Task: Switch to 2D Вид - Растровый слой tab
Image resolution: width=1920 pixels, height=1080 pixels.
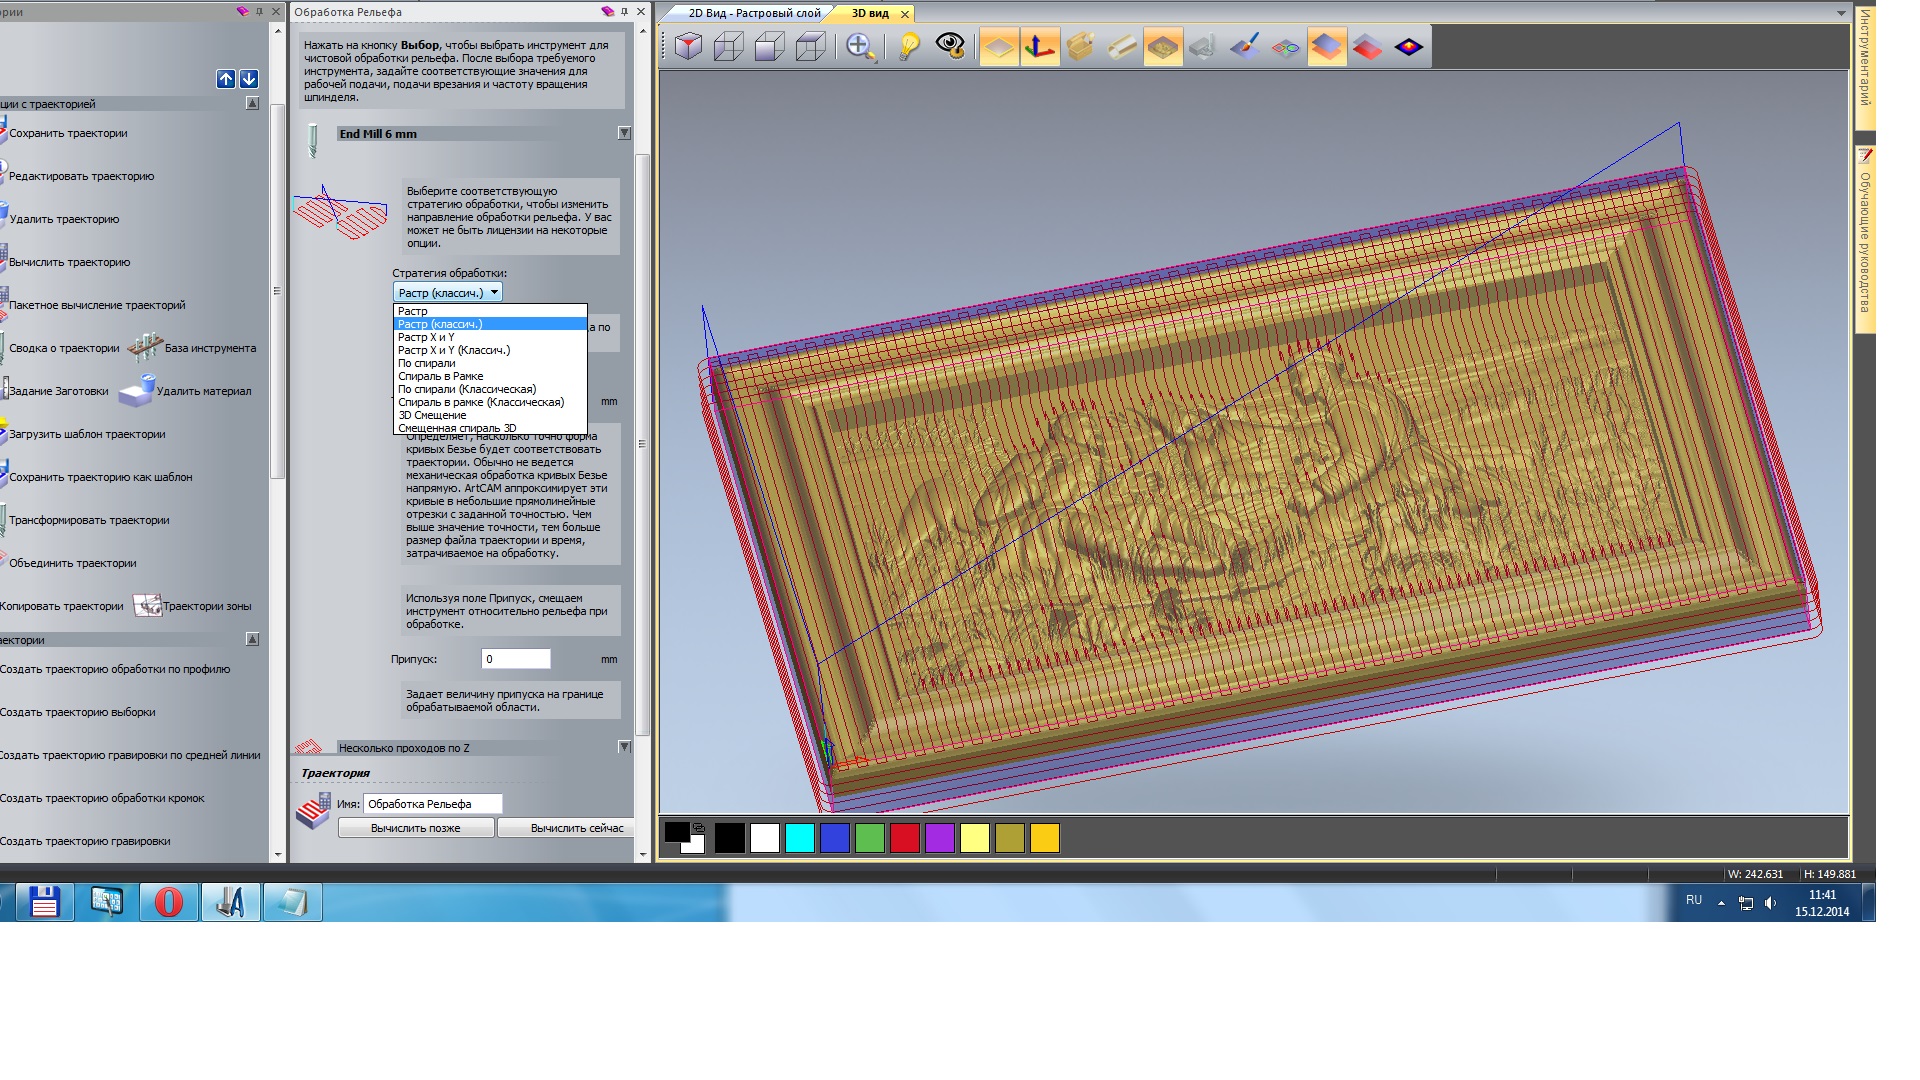Action: (x=754, y=13)
